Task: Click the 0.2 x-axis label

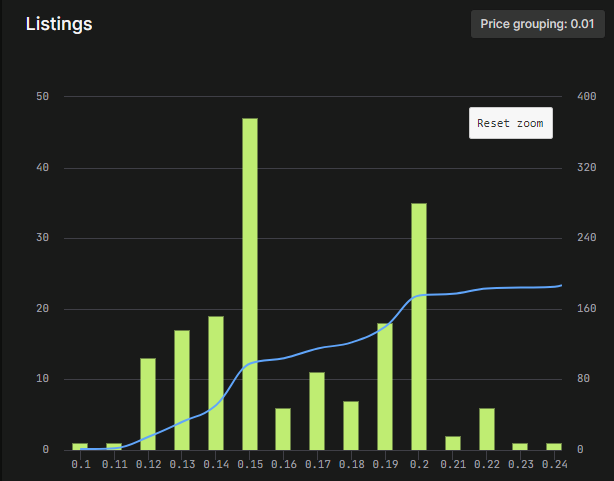Action: tap(419, 465)
